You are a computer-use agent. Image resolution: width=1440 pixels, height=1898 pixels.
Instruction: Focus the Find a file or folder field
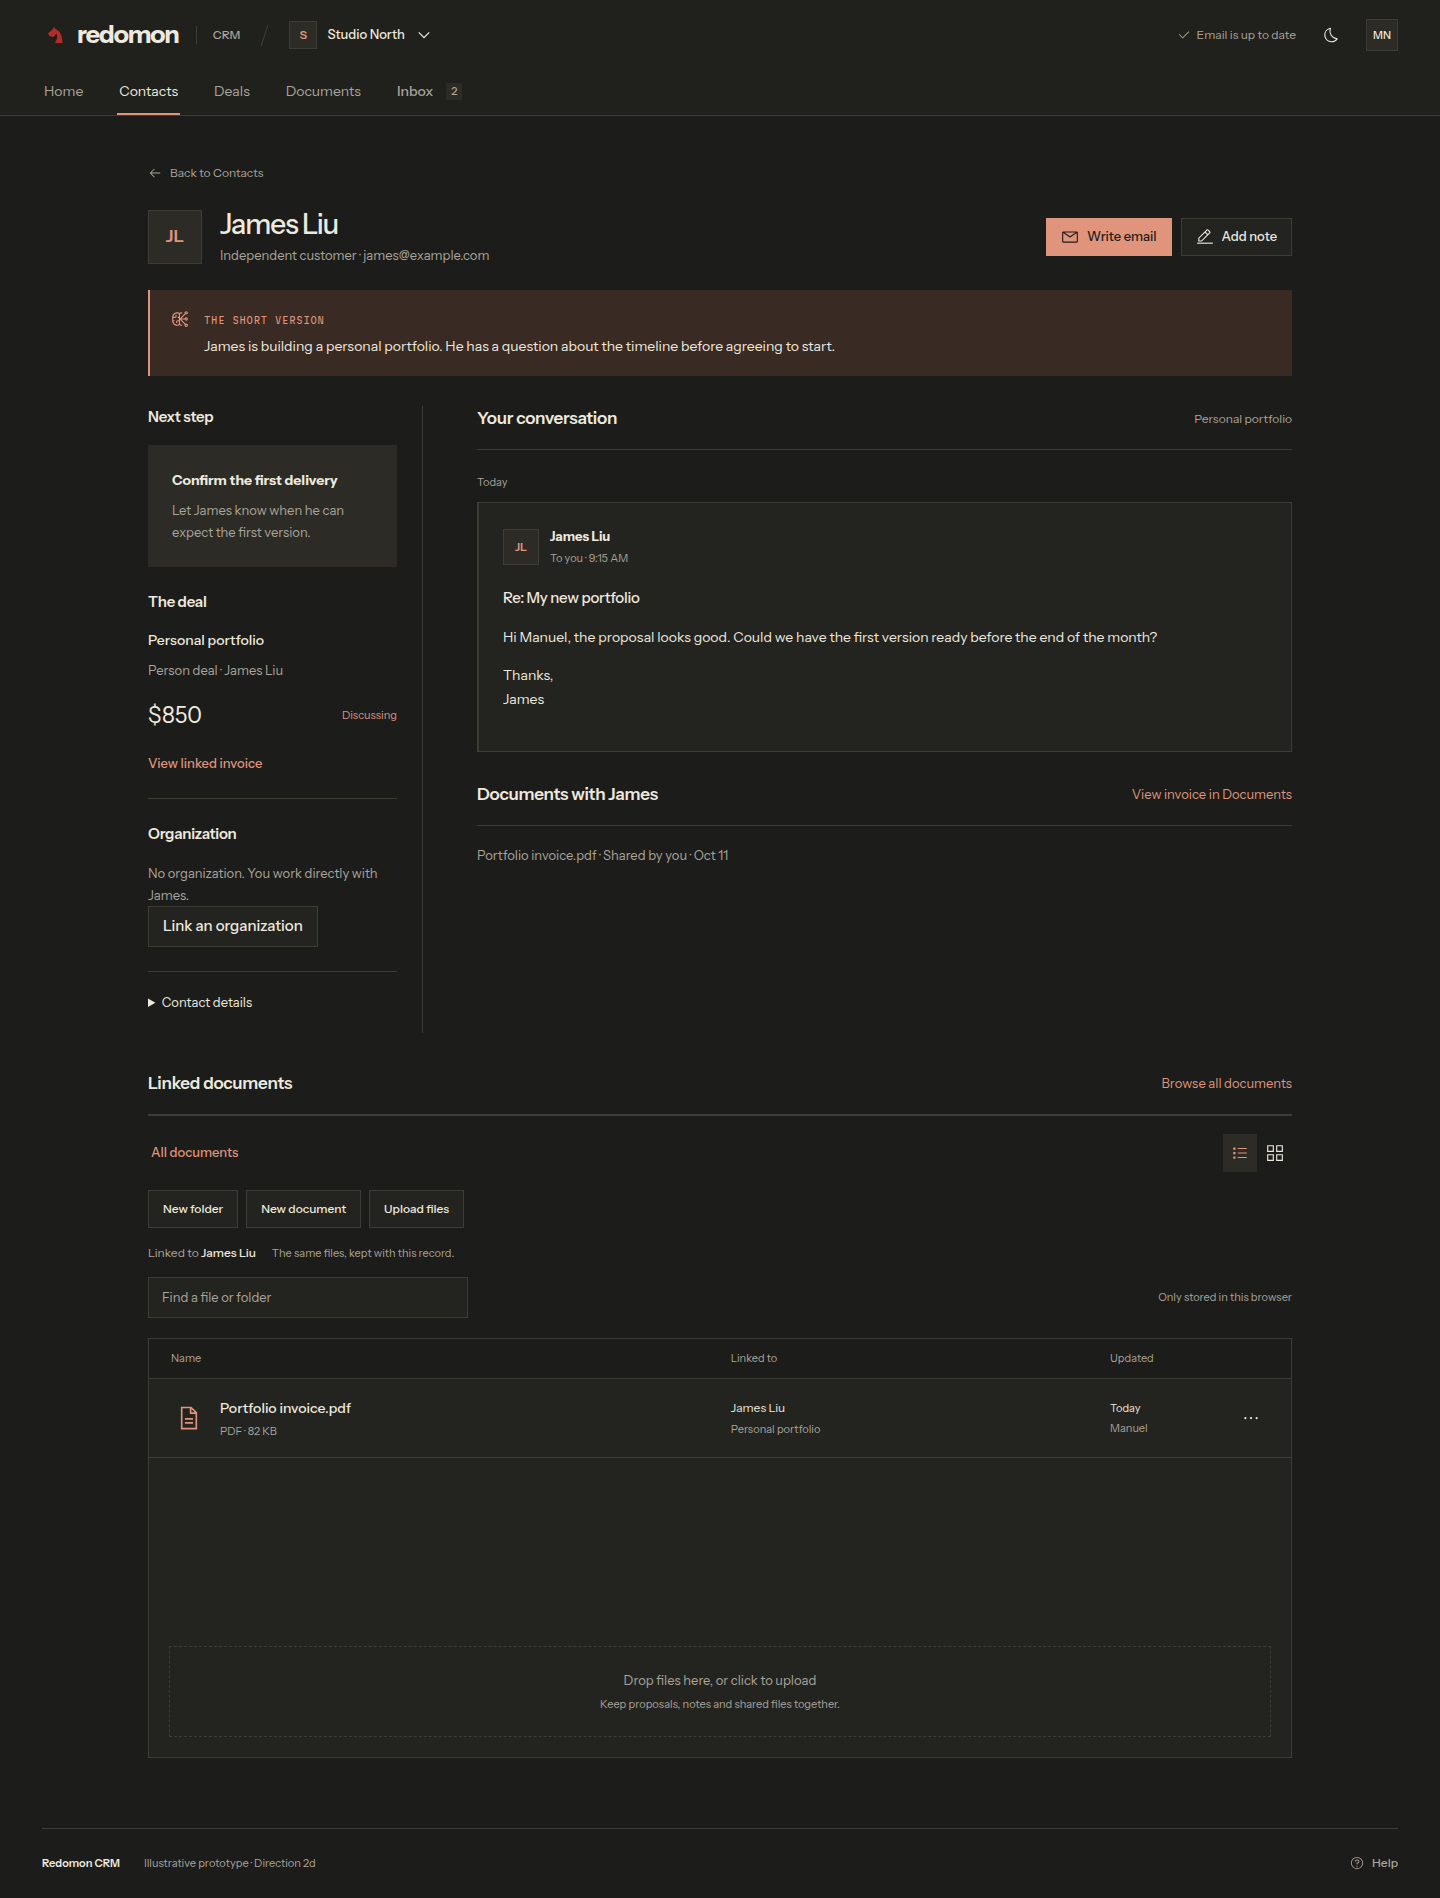click(308, 1297)
